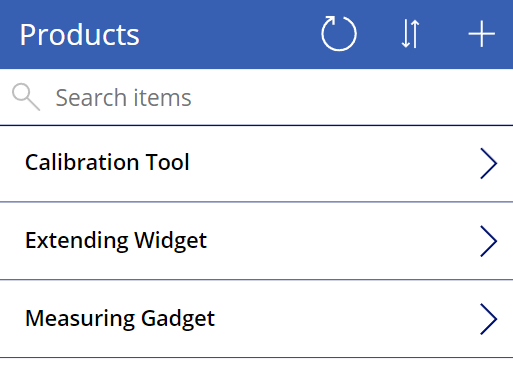
Task: Click the Search items placeholder text
Action: [x=123, y=98]
